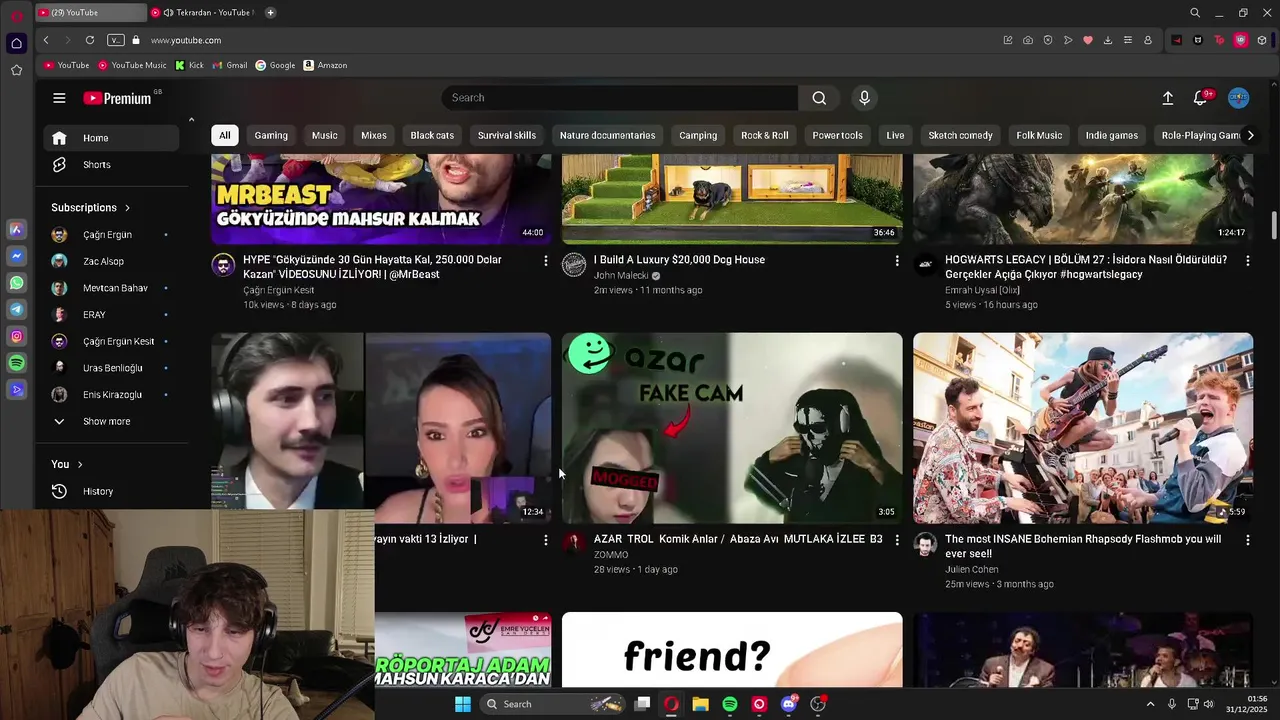Open the YouTube guide hamburger menu
The height and width of the screenshot is (720, 1280).
tap(59, 98)
